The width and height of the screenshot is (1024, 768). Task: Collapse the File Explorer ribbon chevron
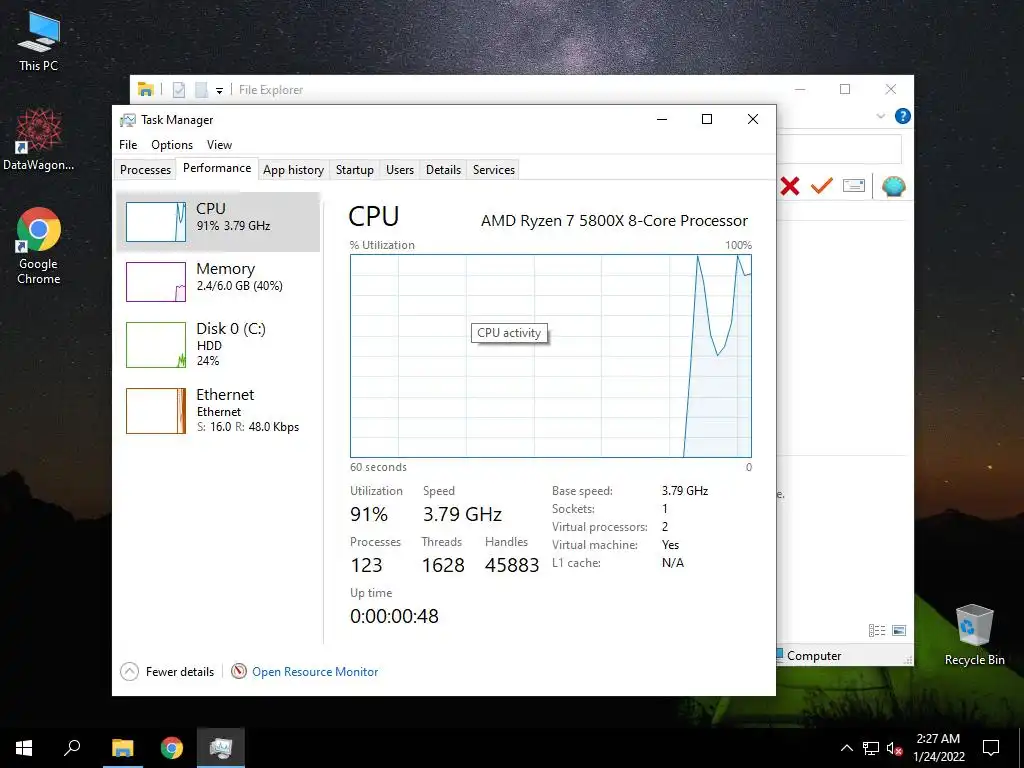(x=880, y=116)
